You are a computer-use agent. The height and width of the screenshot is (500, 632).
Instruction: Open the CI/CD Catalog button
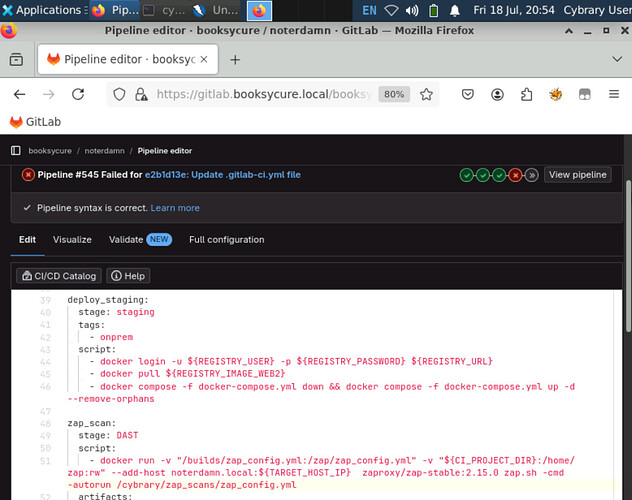pos(59,276)
